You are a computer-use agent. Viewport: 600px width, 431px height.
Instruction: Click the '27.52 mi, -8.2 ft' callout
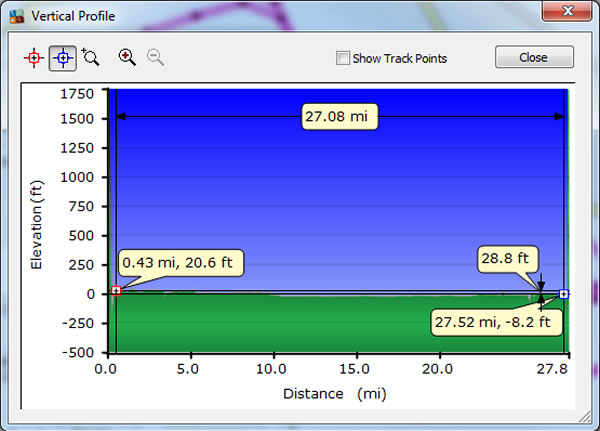[496, 323]
